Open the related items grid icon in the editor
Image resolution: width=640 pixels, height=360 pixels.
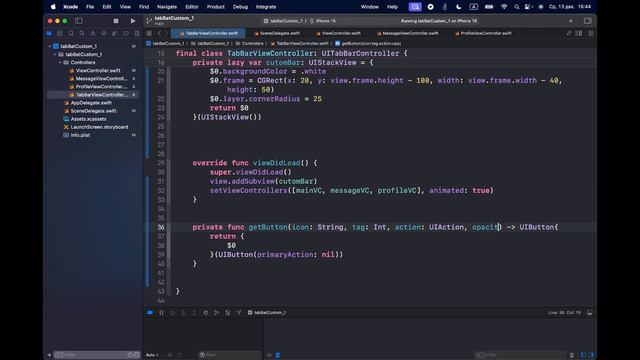tap(149, 33)
